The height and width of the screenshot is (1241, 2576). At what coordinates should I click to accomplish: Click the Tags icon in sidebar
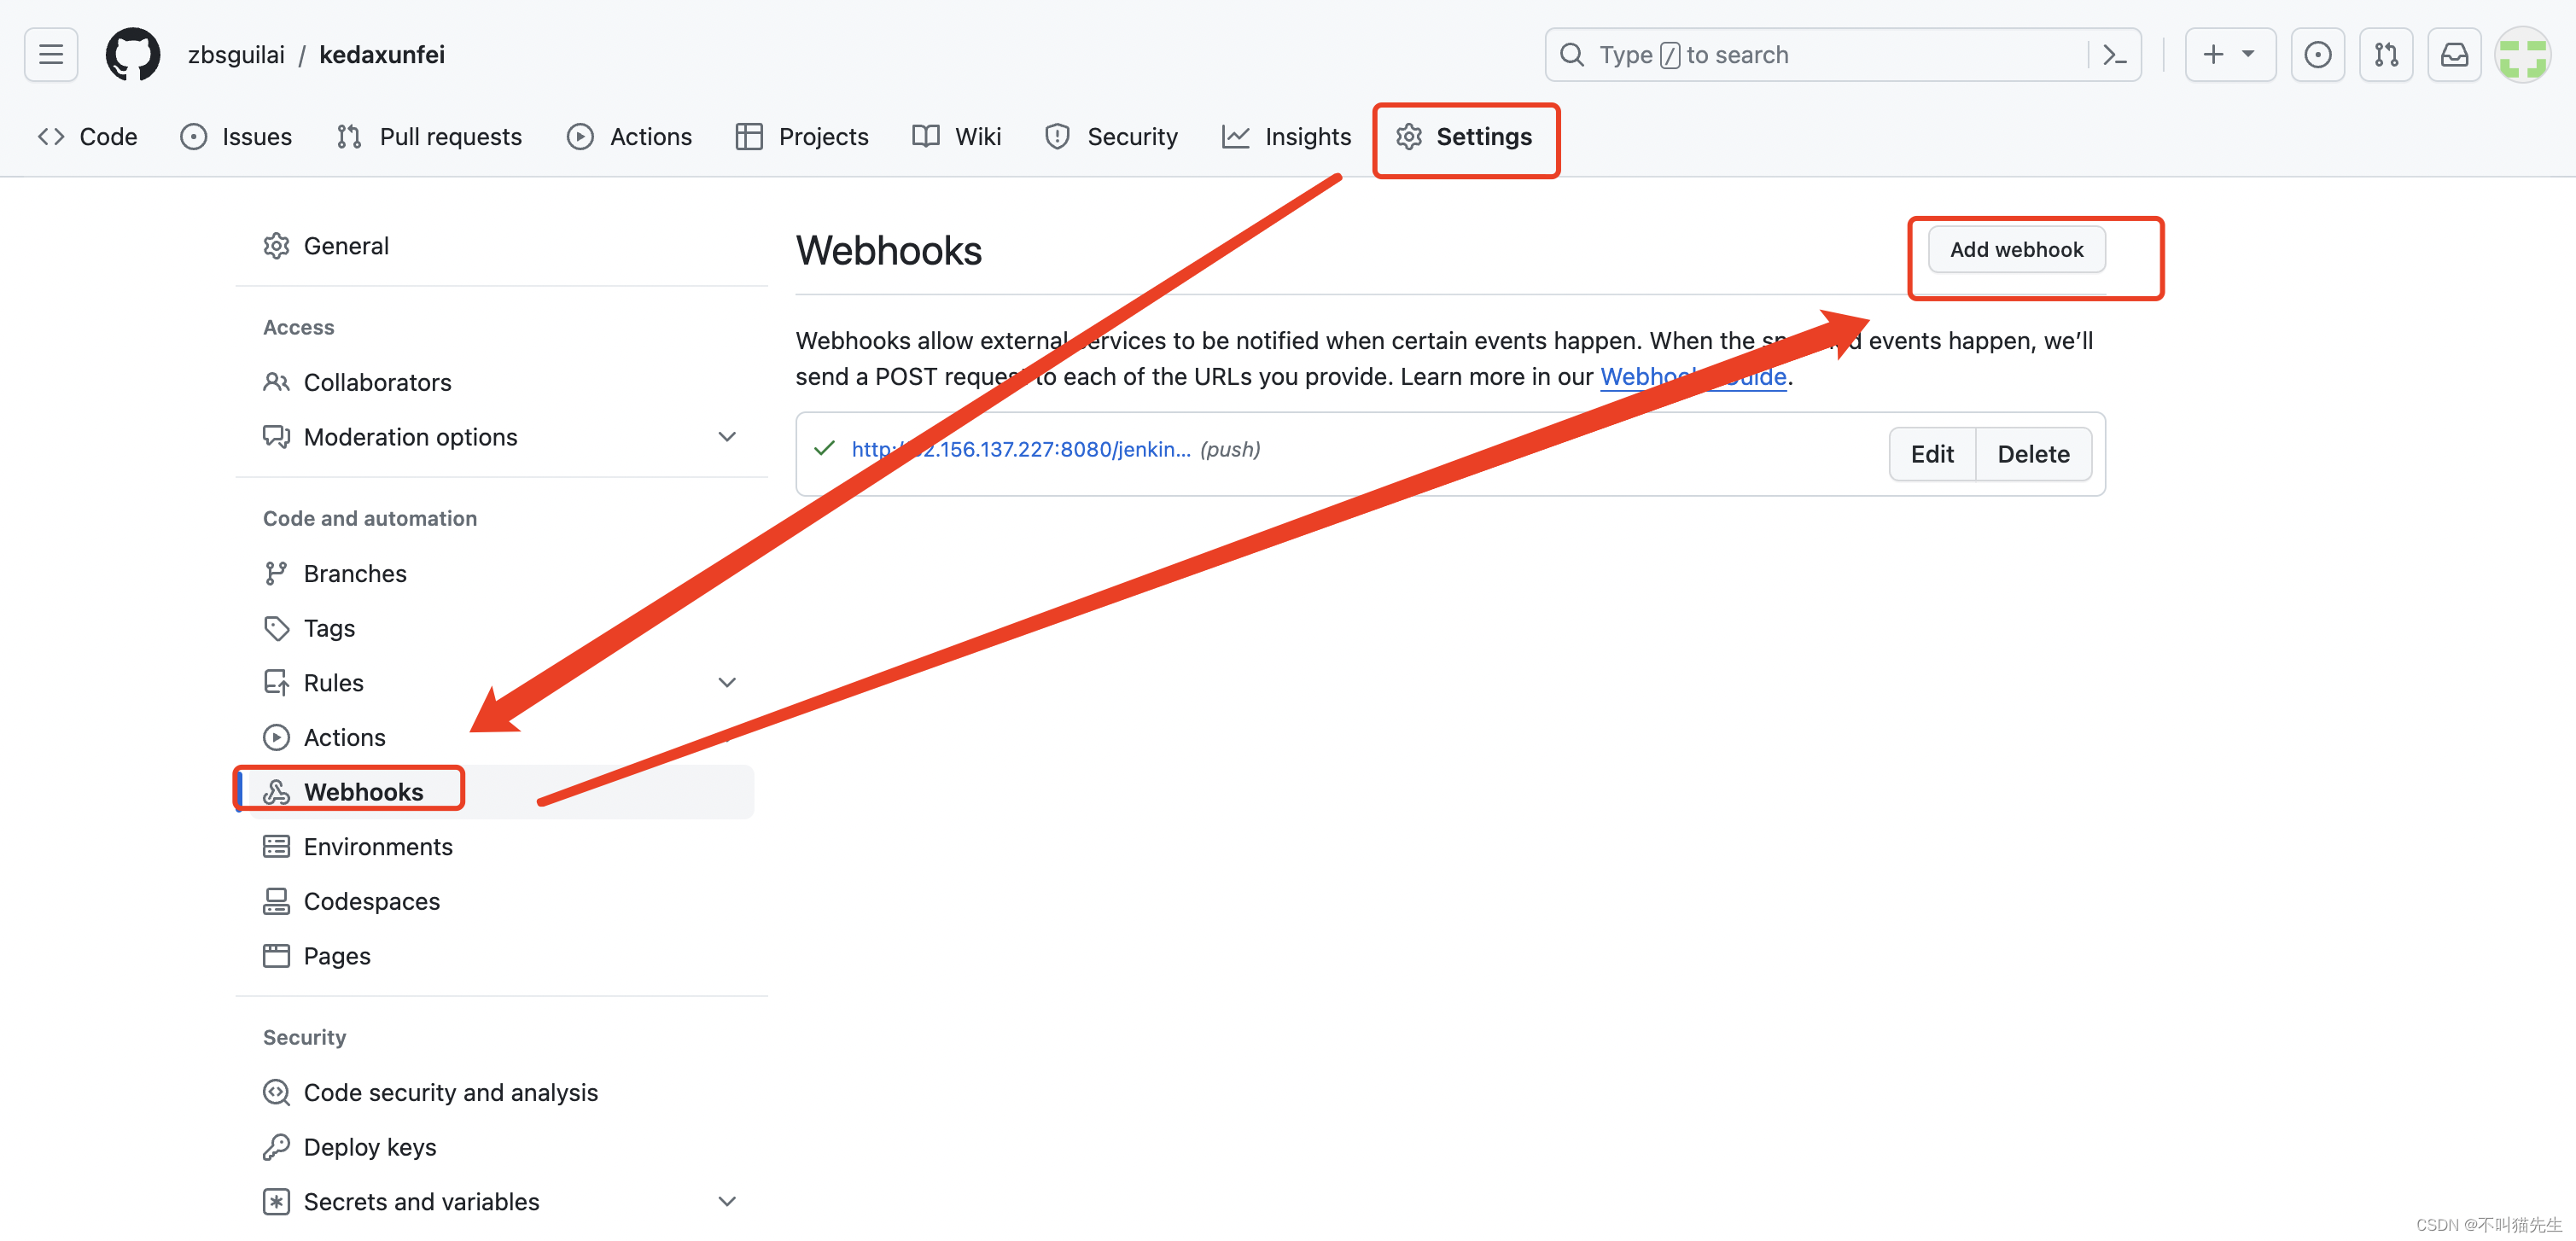pos(274,626)
